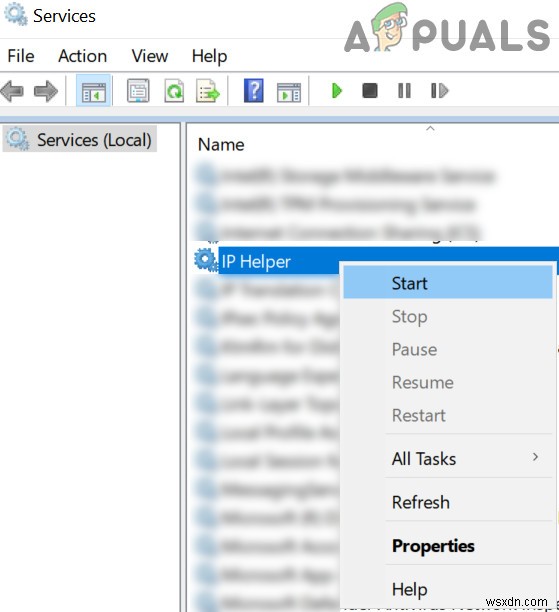Select the IP Helper service row

376,260
